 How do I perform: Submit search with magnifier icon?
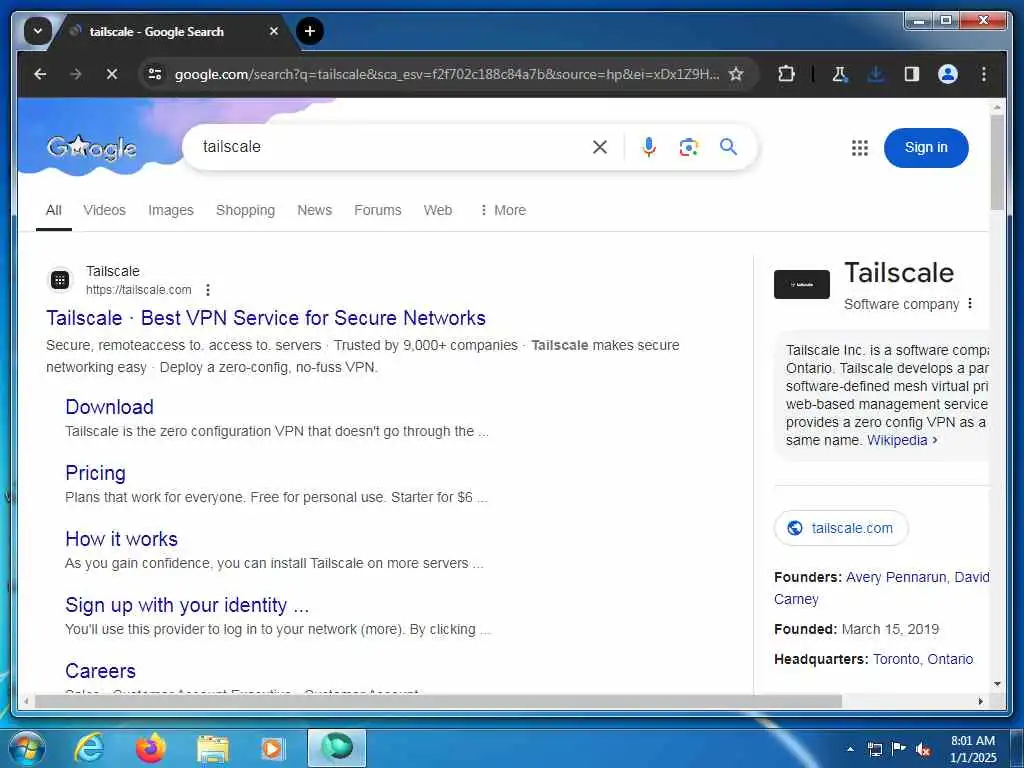[x=729, y=147]
